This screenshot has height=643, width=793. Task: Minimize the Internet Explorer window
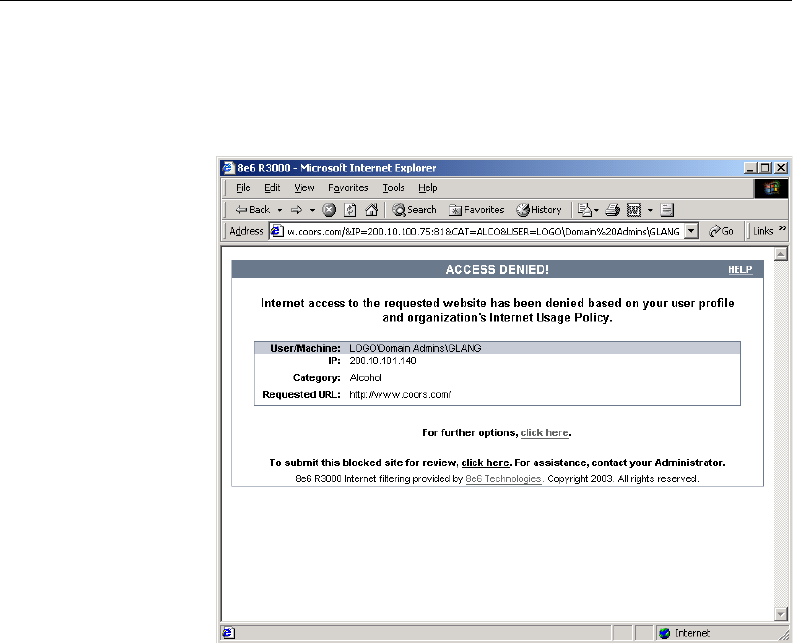coord(752,168)
